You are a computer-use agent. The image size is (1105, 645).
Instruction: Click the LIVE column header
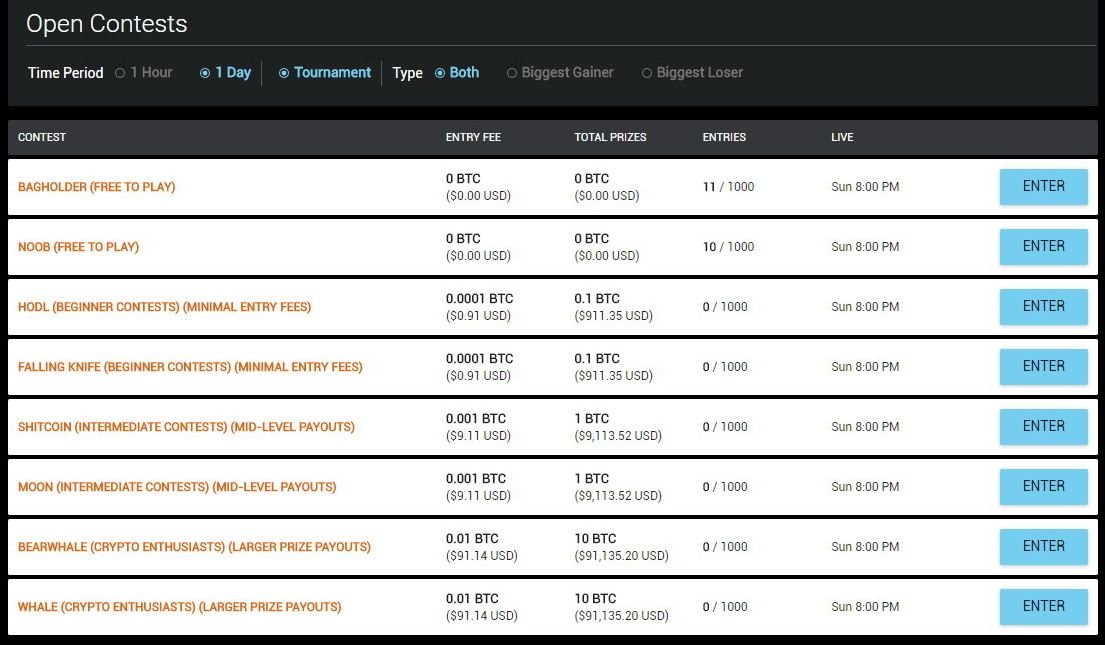click(x=842, y=137)
